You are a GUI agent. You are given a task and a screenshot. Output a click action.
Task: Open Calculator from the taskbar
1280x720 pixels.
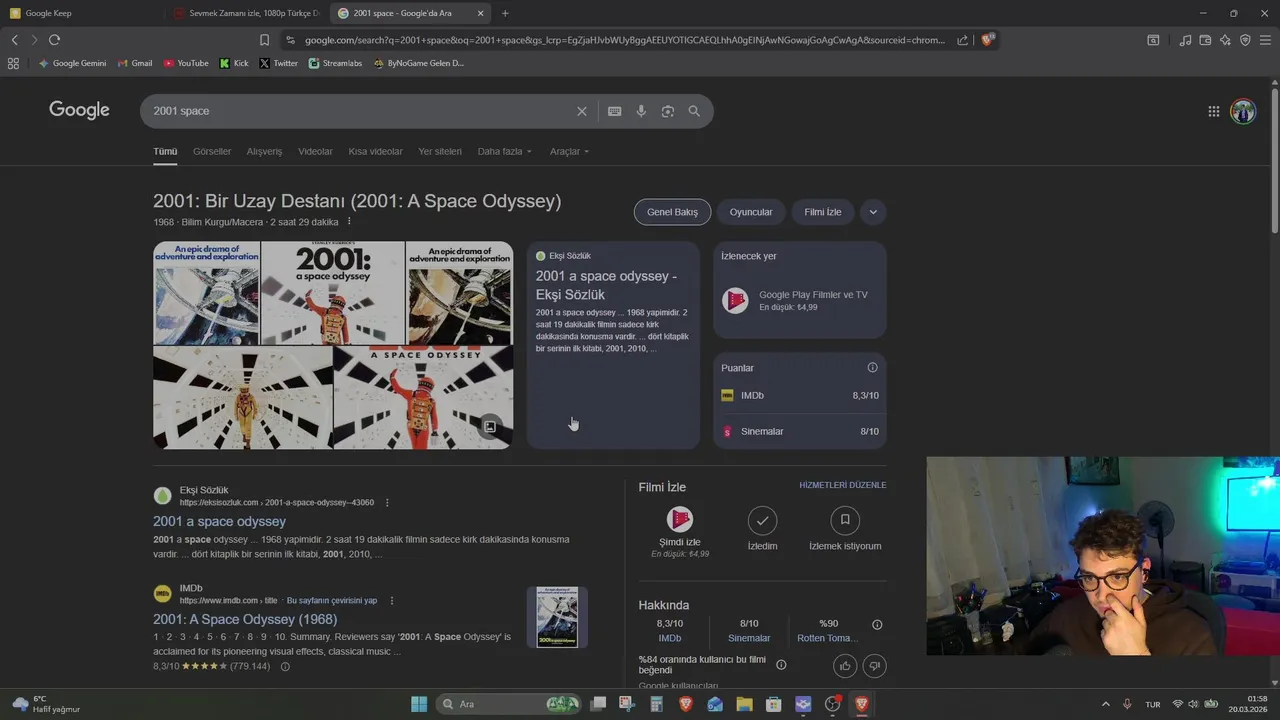tap(656, 704)
